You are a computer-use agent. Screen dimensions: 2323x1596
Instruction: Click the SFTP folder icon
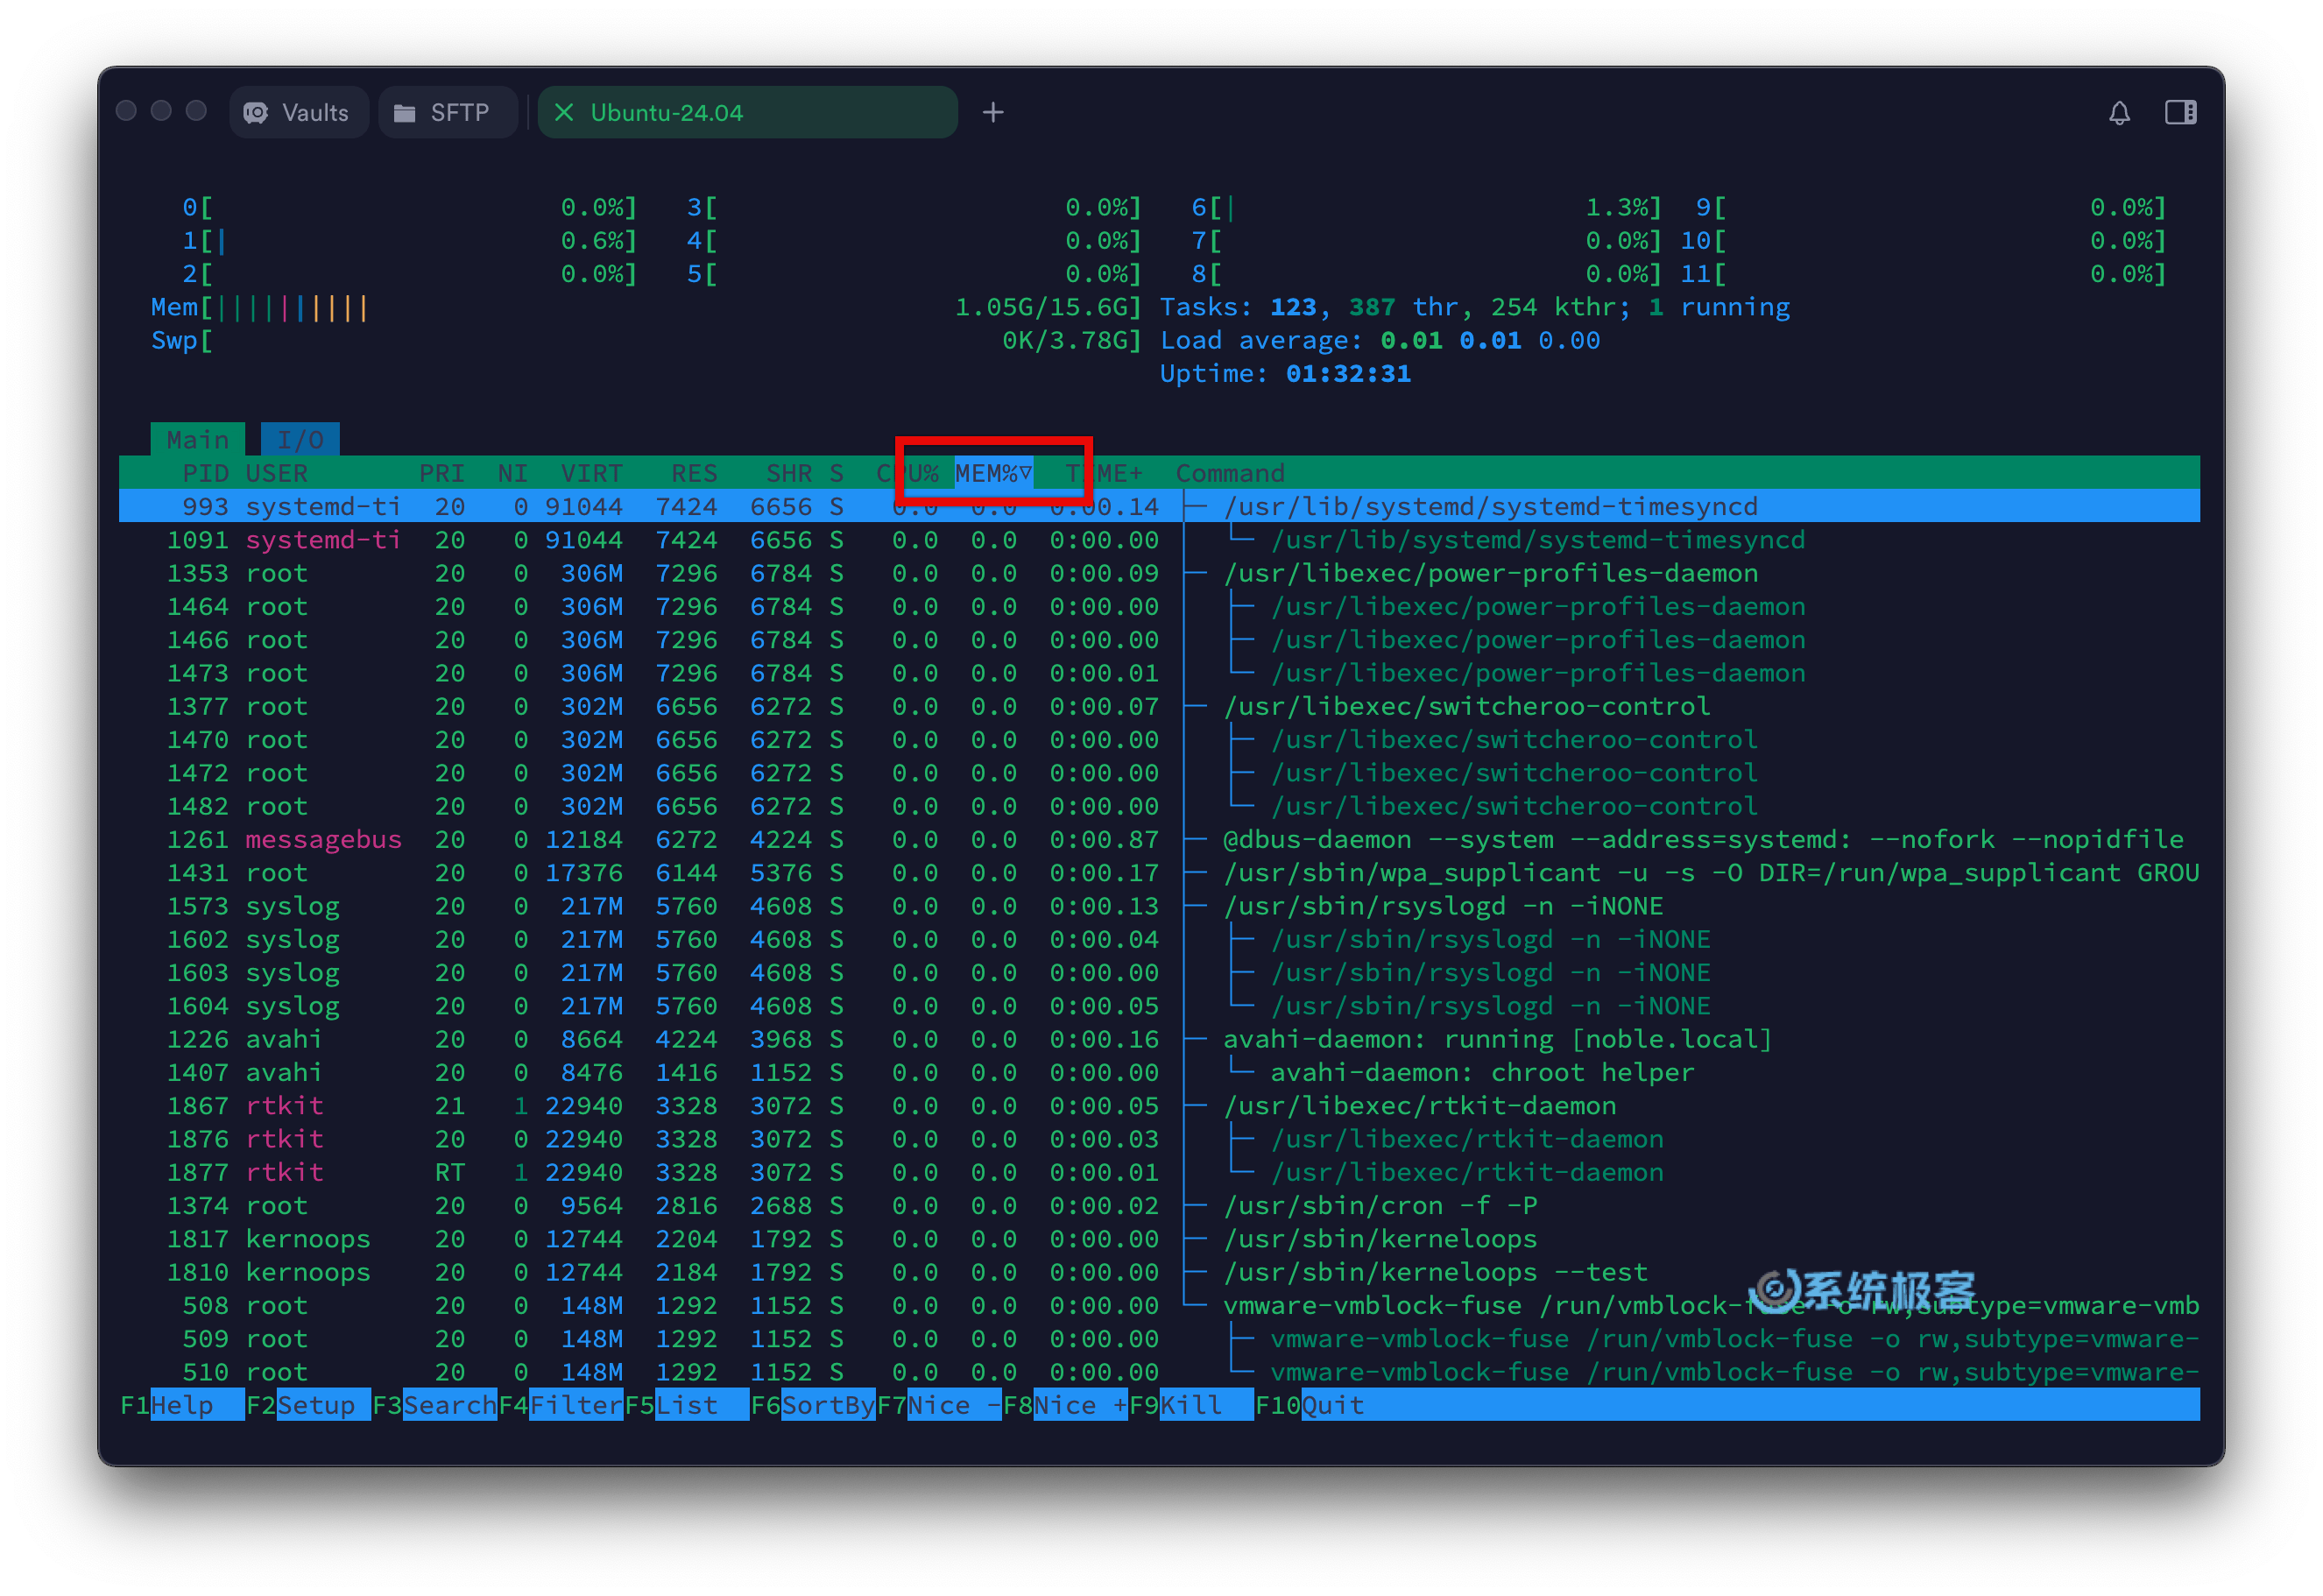tap(404, 113)
